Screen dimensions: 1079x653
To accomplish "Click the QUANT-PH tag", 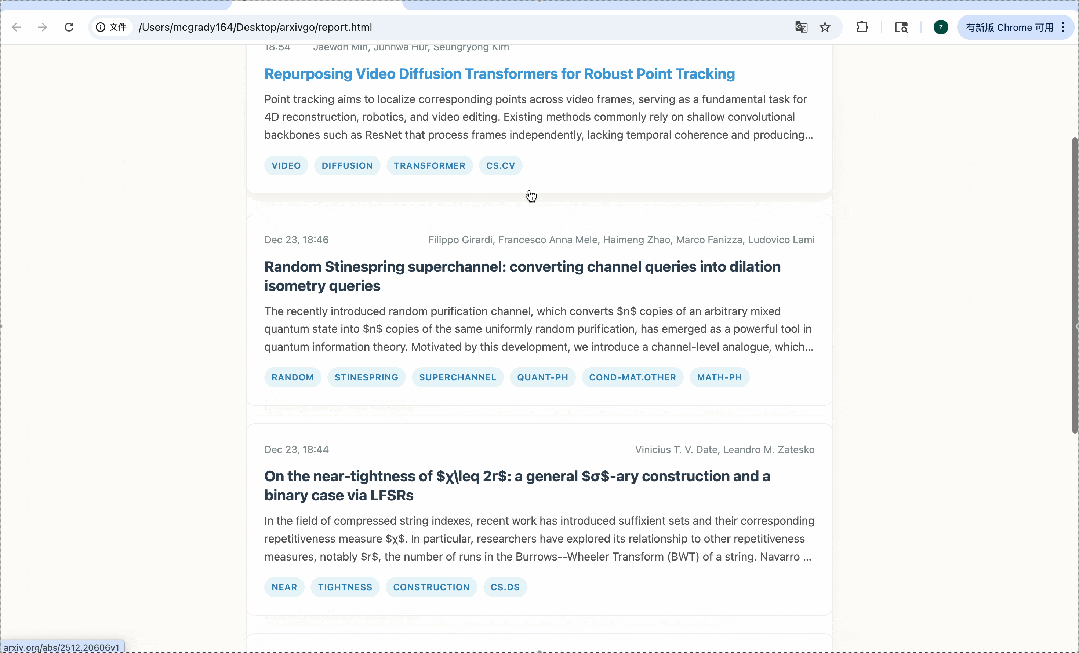I will tap(542, 377).
